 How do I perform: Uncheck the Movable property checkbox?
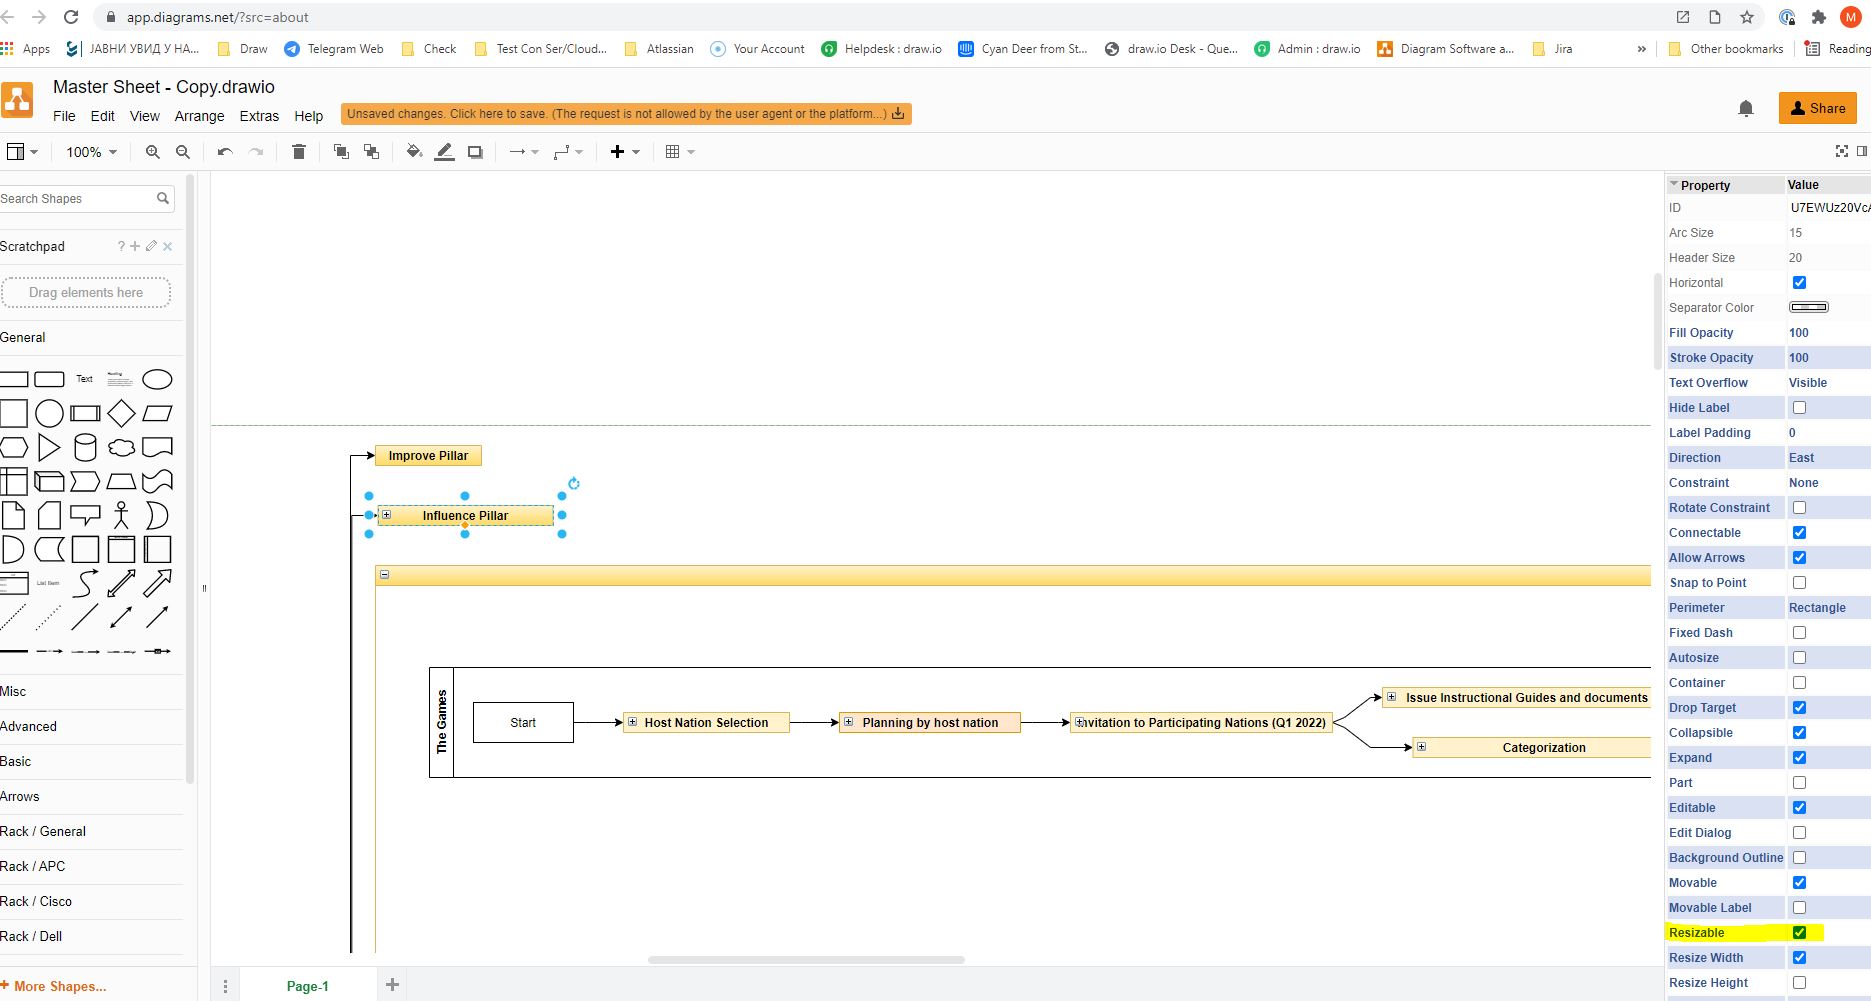[x=1798, y=882]
